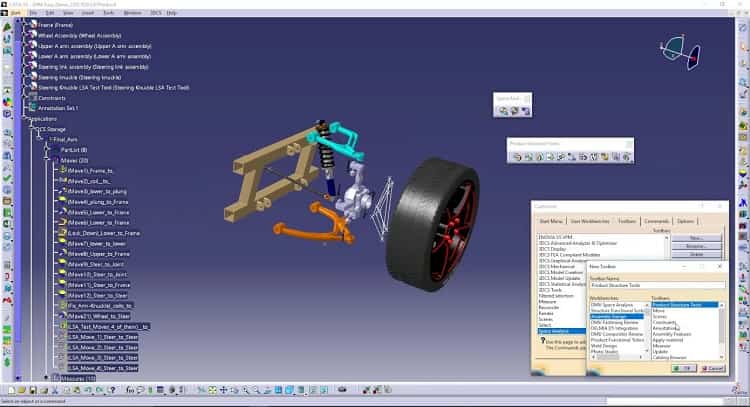Click the Toolbar Name input field

tap(657, 285)
